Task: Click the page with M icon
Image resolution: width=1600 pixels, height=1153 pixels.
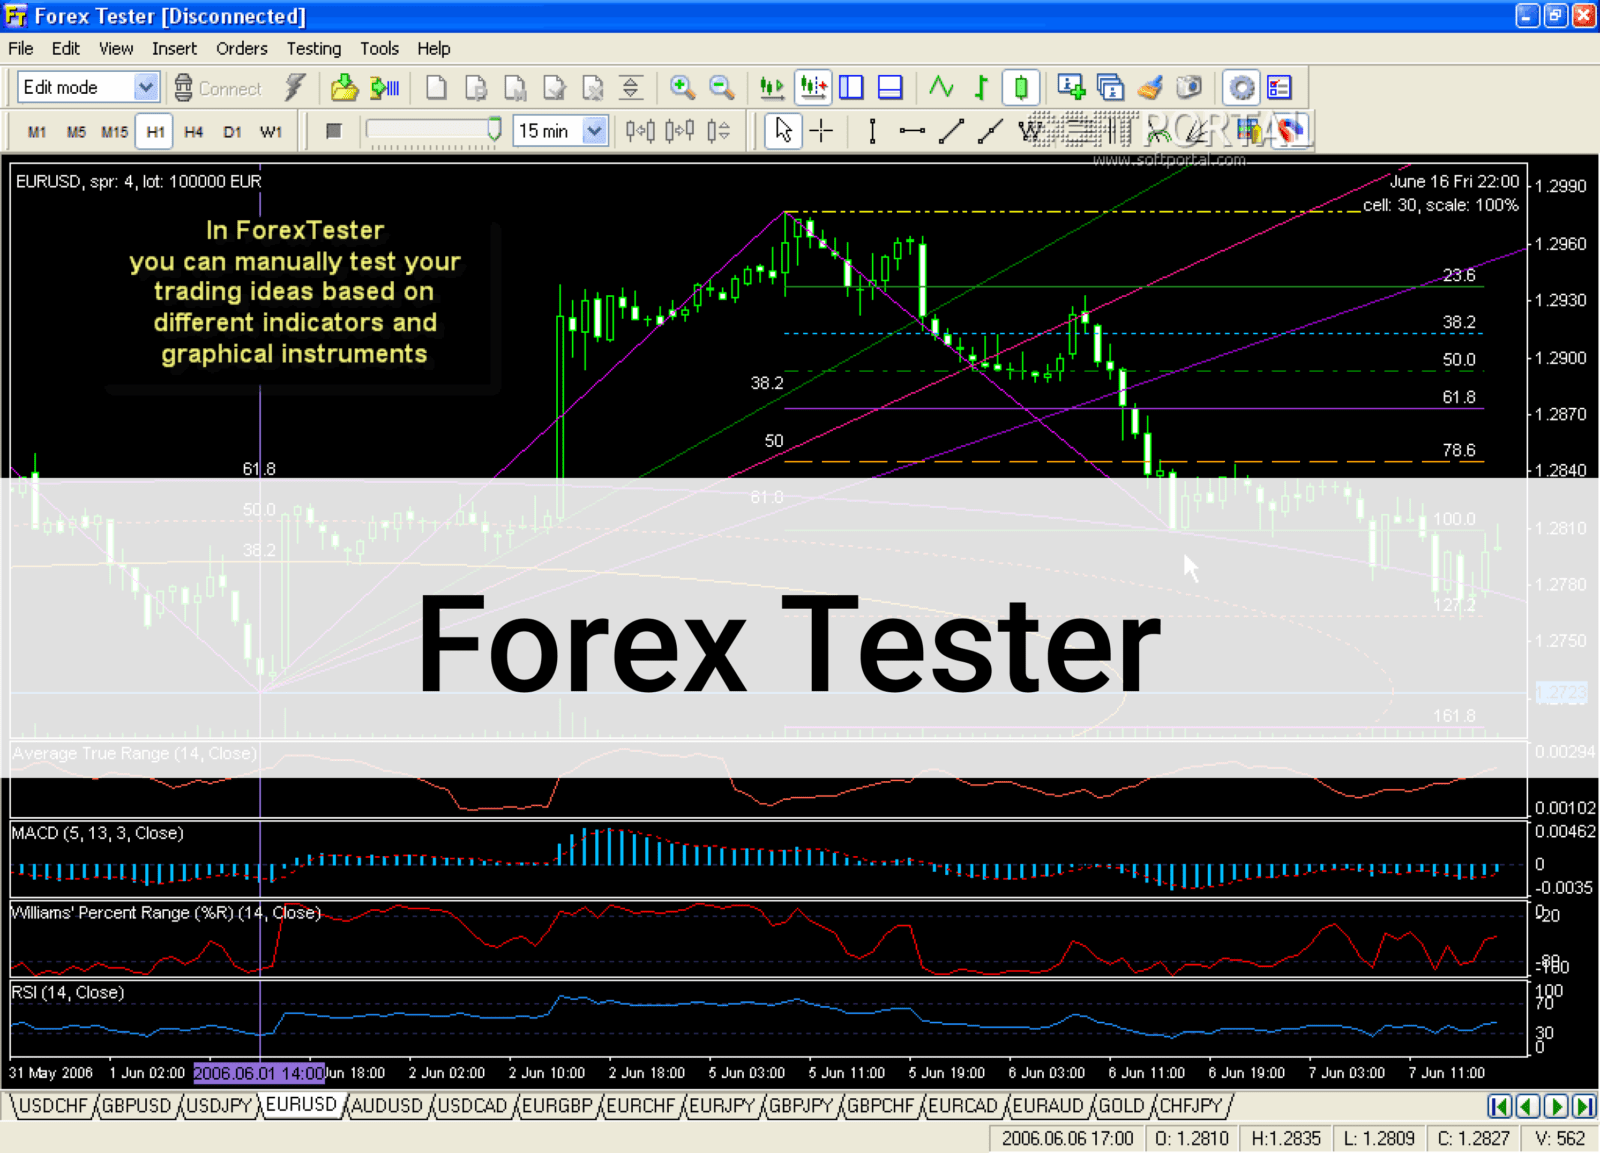Action: (x=515, y=88)
